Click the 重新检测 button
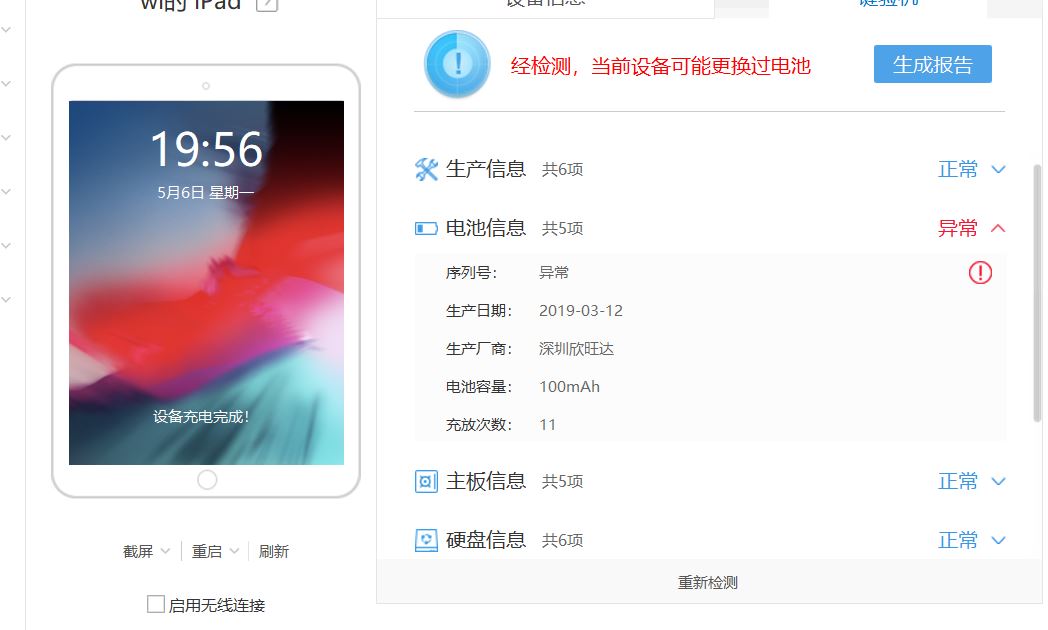 (708, 582)
